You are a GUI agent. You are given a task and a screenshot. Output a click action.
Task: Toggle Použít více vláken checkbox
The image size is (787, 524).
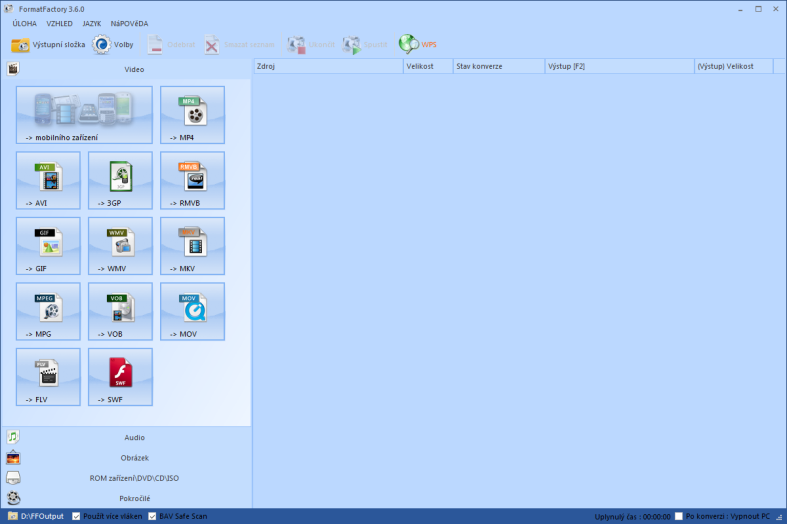[x=76, y=516]
